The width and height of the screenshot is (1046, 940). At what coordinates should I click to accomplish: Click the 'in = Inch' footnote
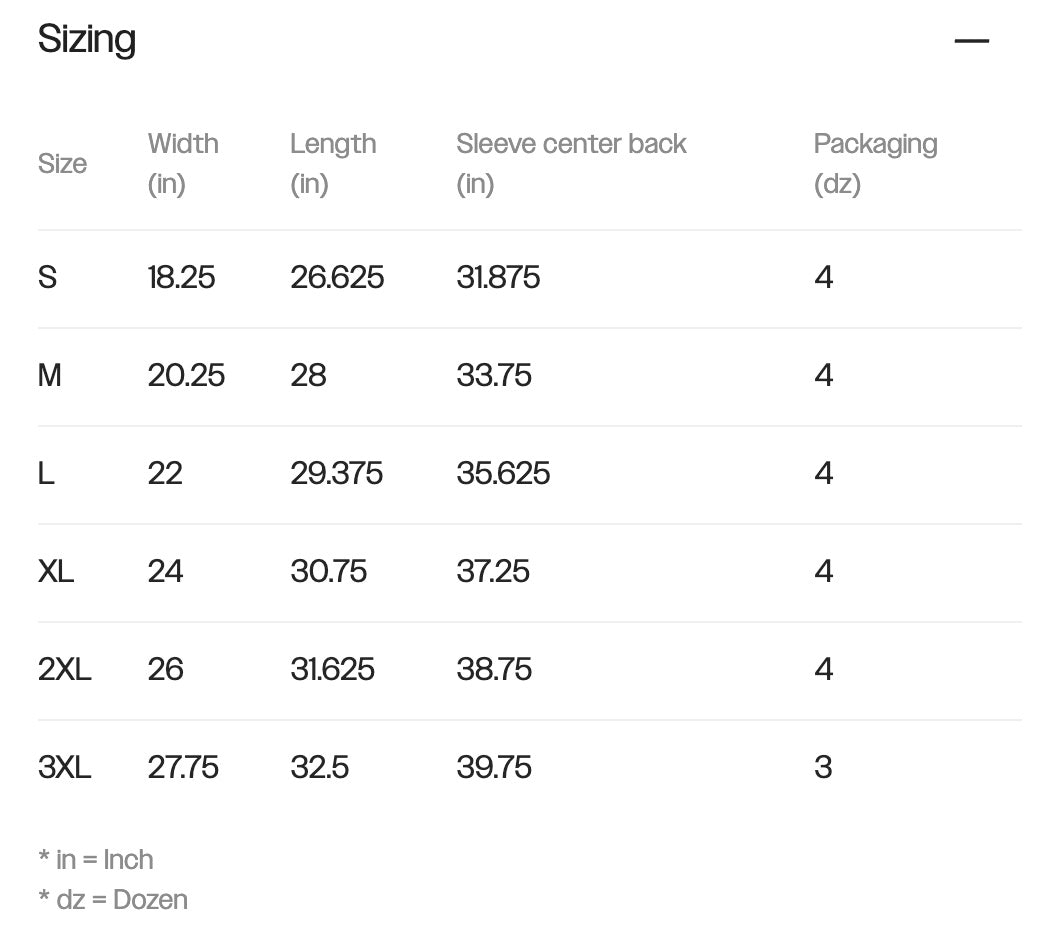(96, 860)
